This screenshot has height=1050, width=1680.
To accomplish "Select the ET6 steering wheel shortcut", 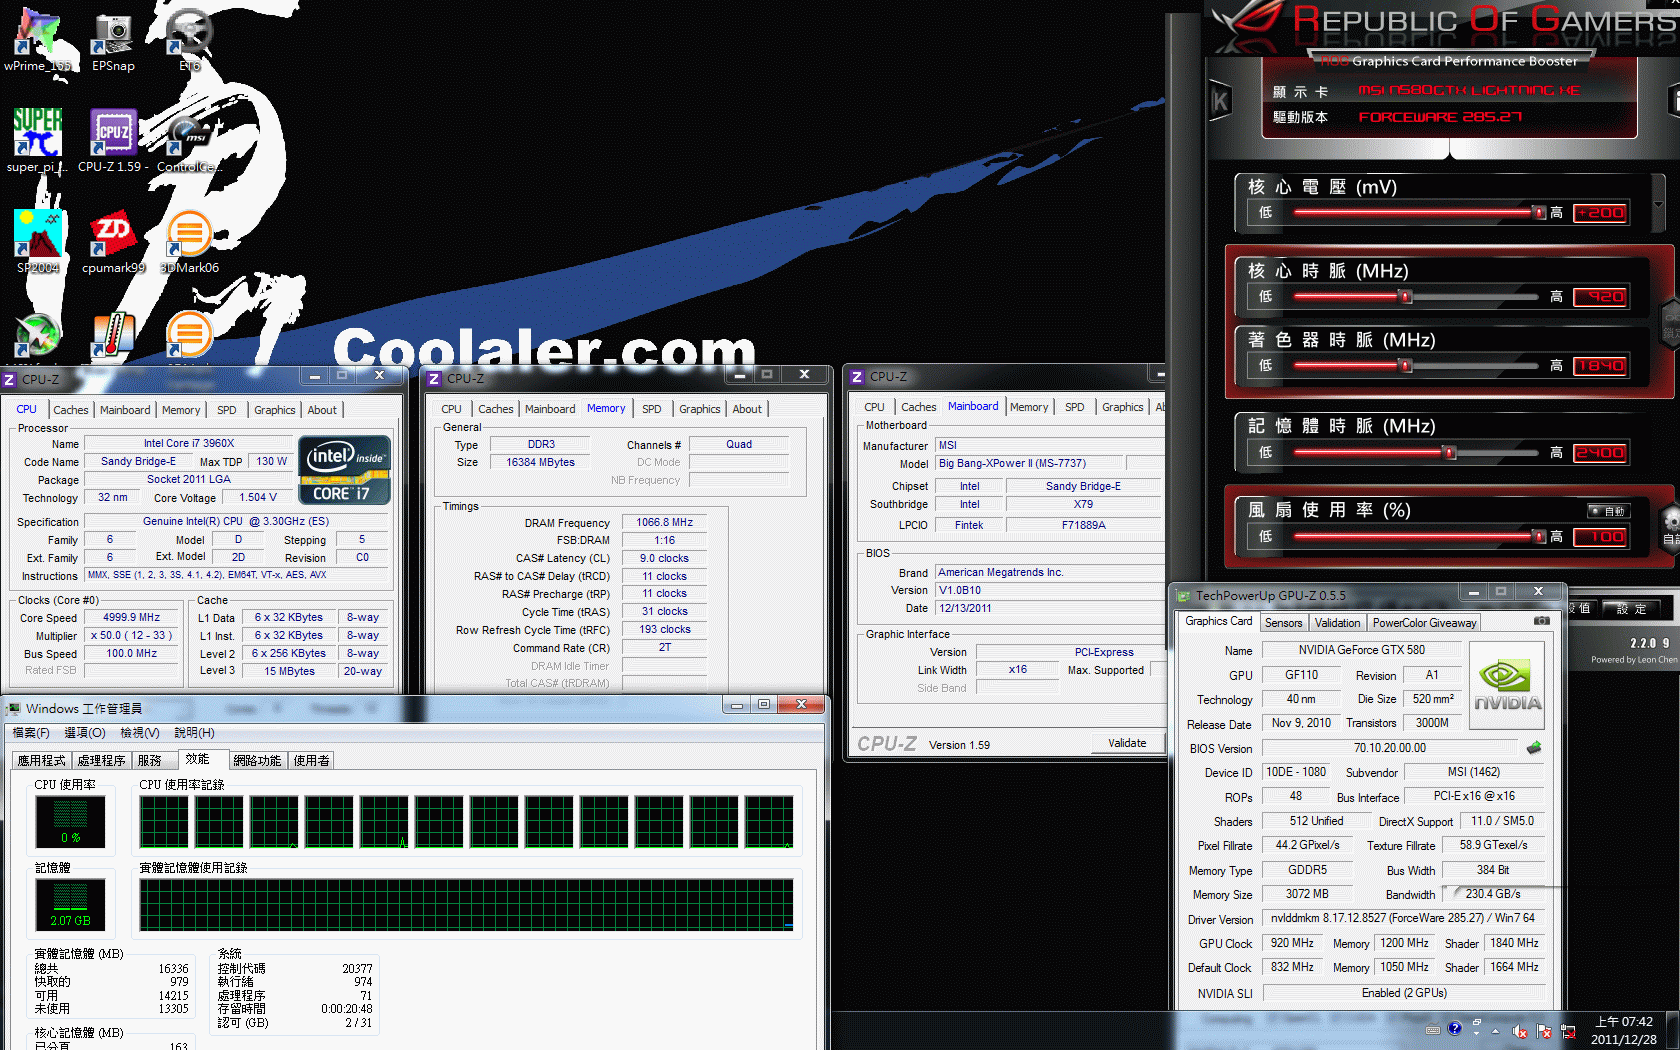I will pyautogui.click(x=189, y=40).
